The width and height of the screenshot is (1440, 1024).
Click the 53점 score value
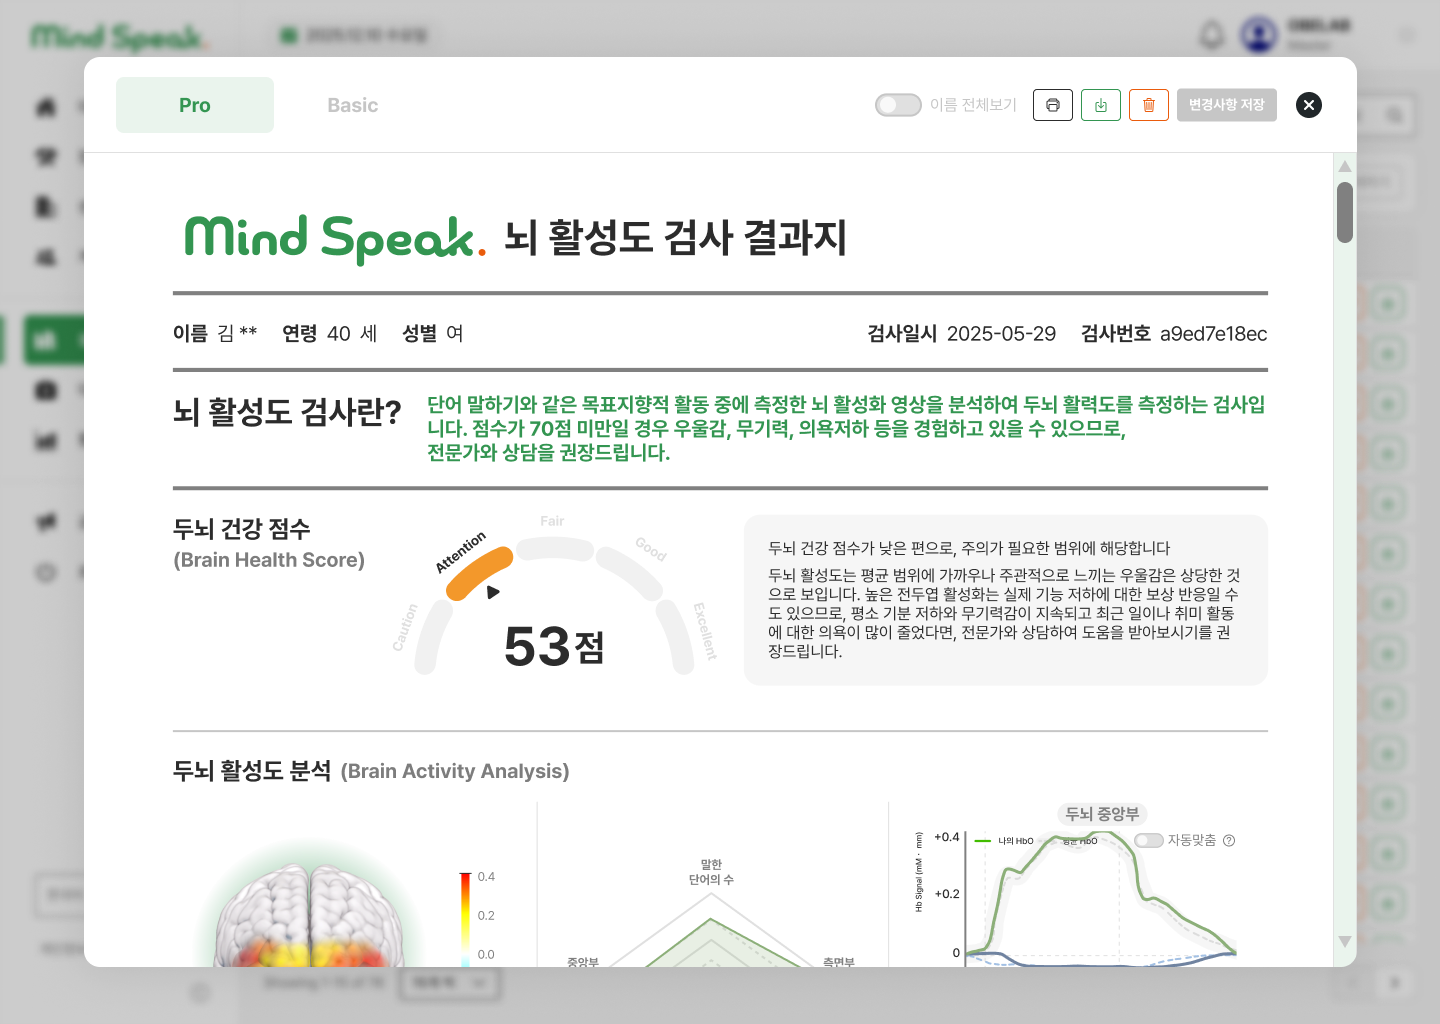click(x=554, y=647)
